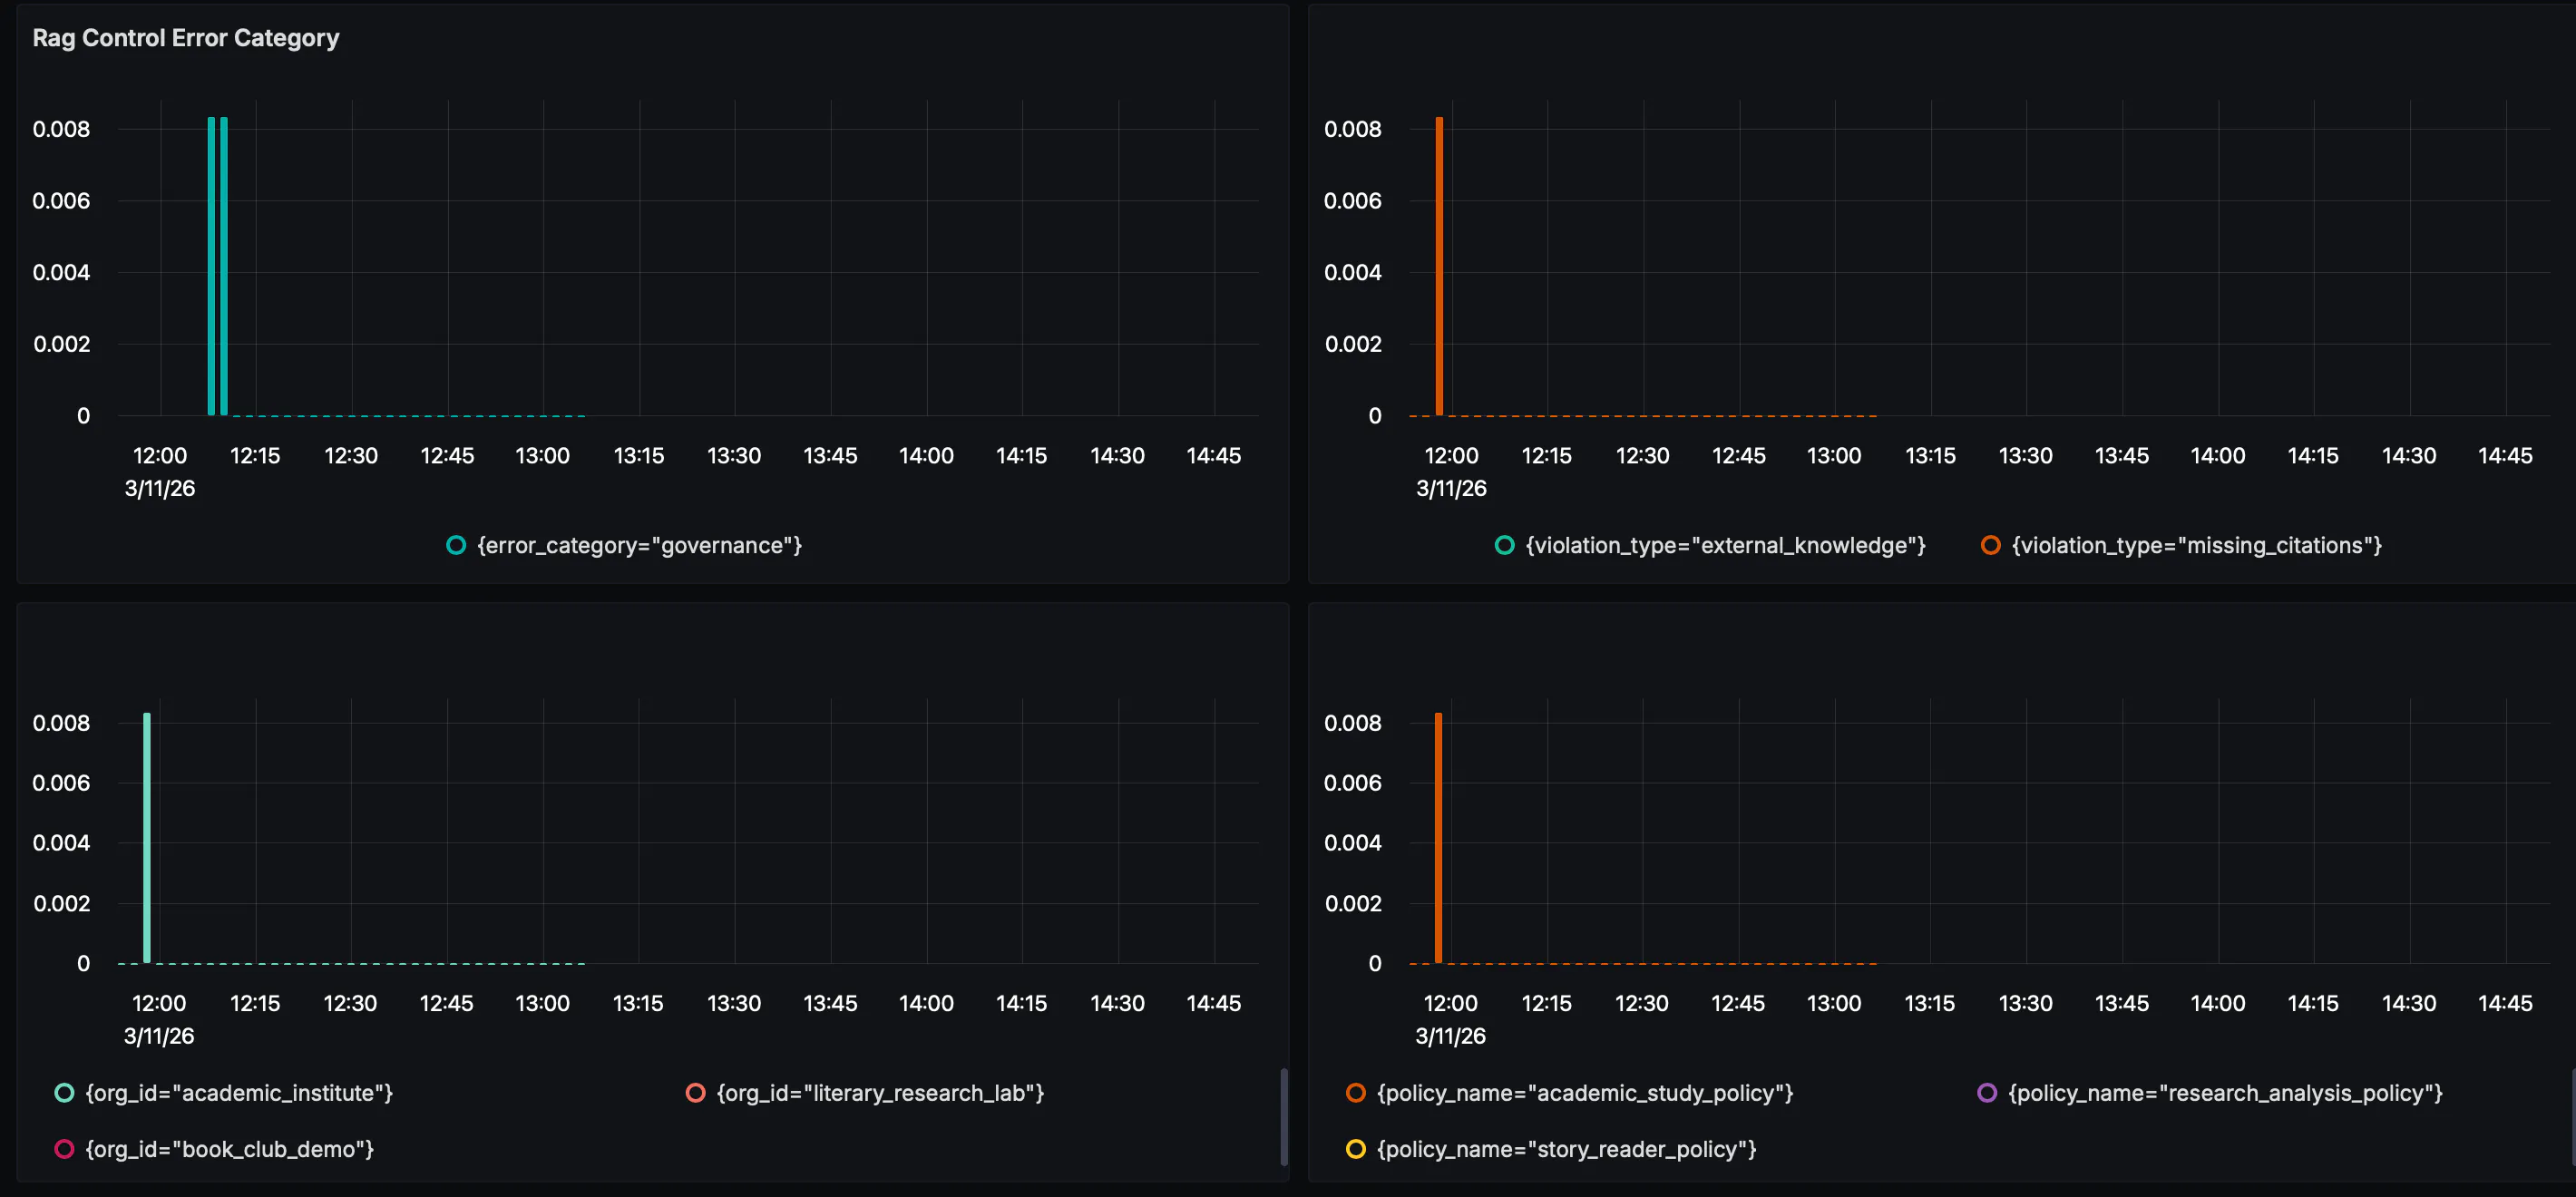This screenshot has height=1197, width=2576.
Task: Click the teal governance legend color circle
Action: tap(456, 545)
